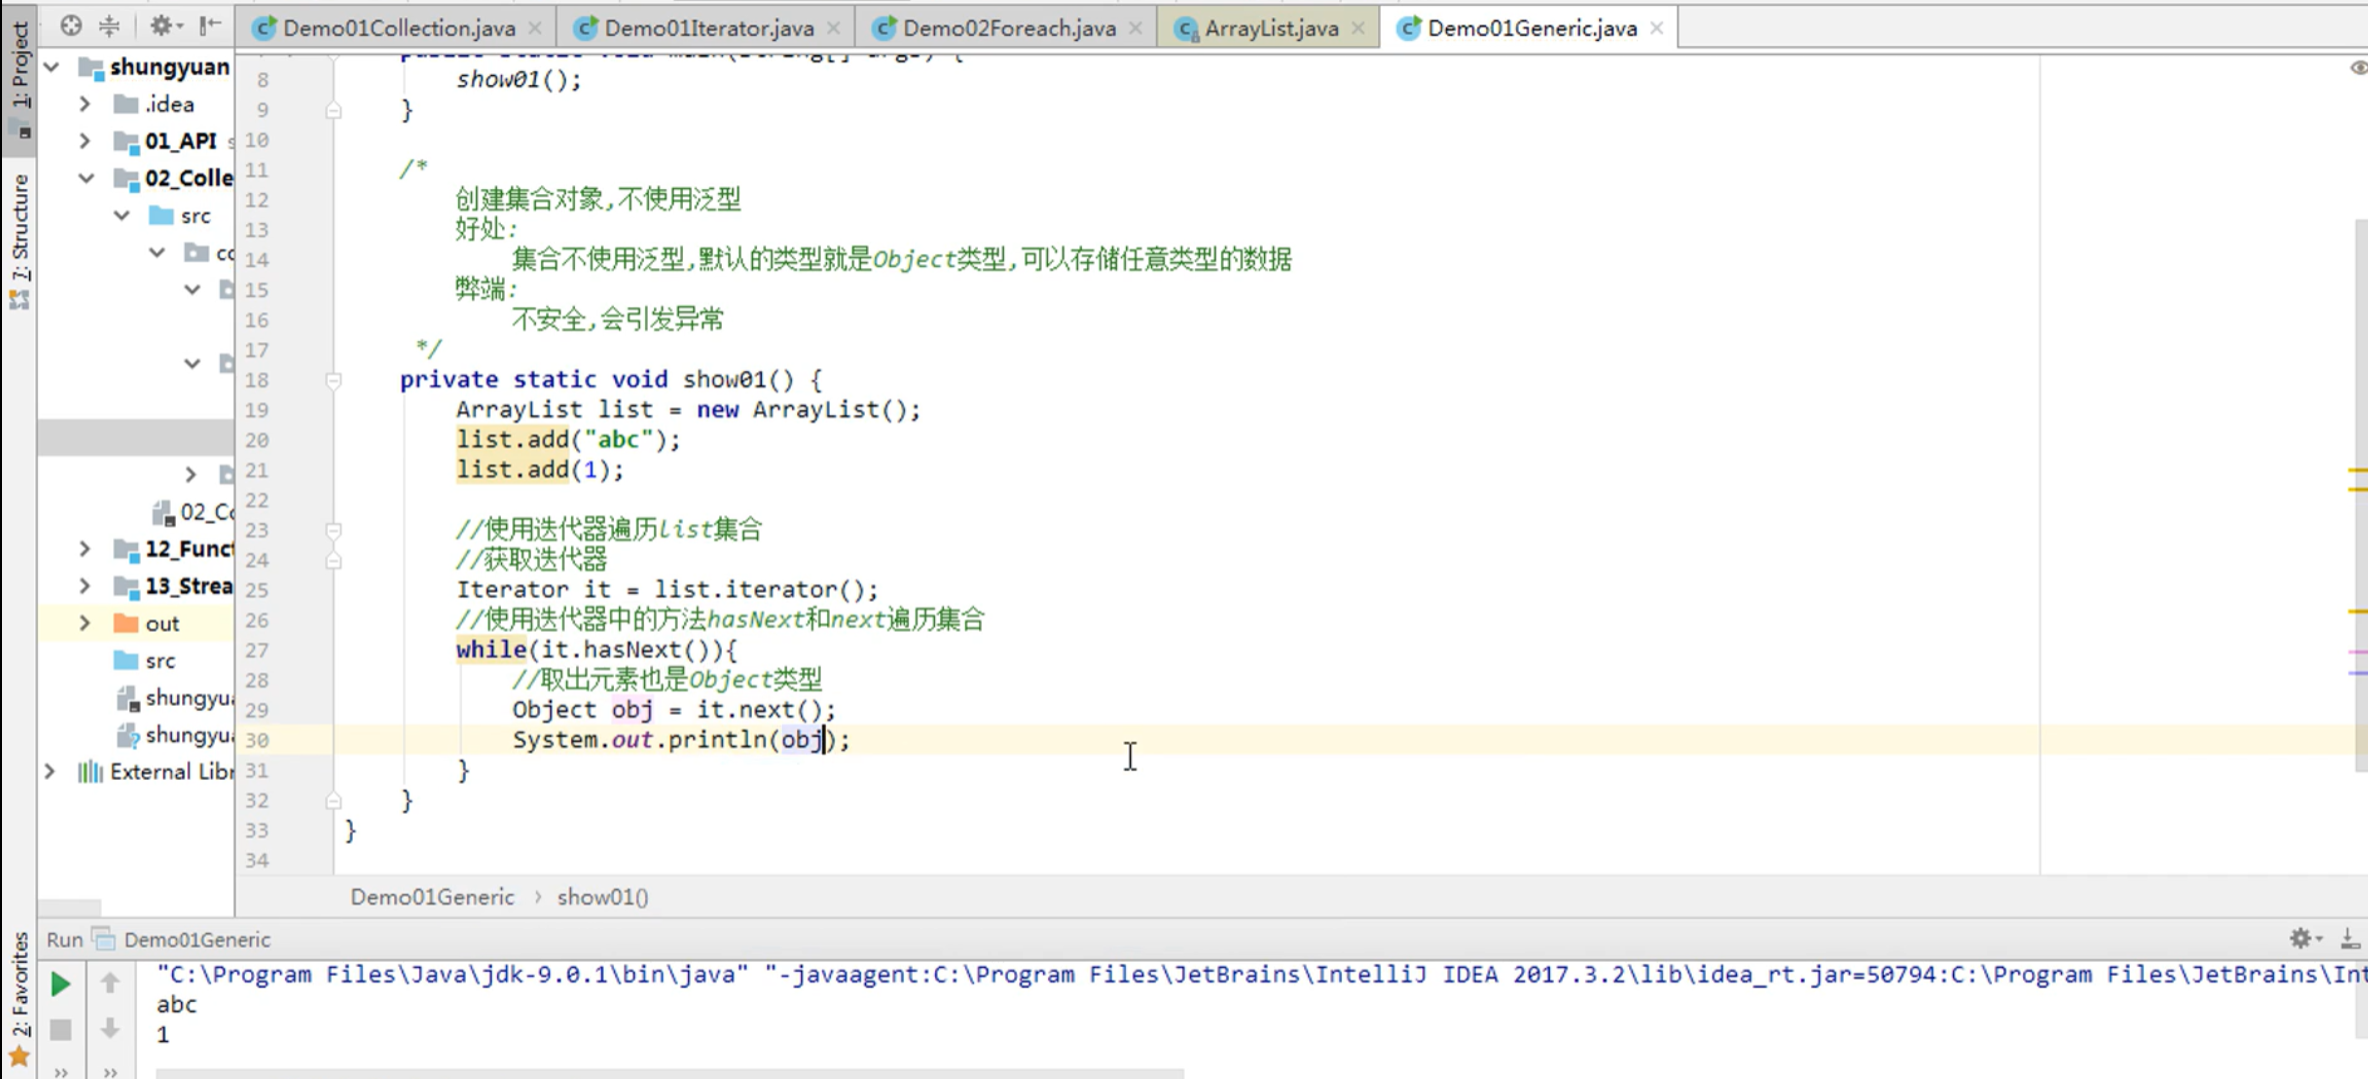Open the Favorites tool window sidebar tab
The height and width of the screenshot is (1079, 2368).
point(19,1000)
